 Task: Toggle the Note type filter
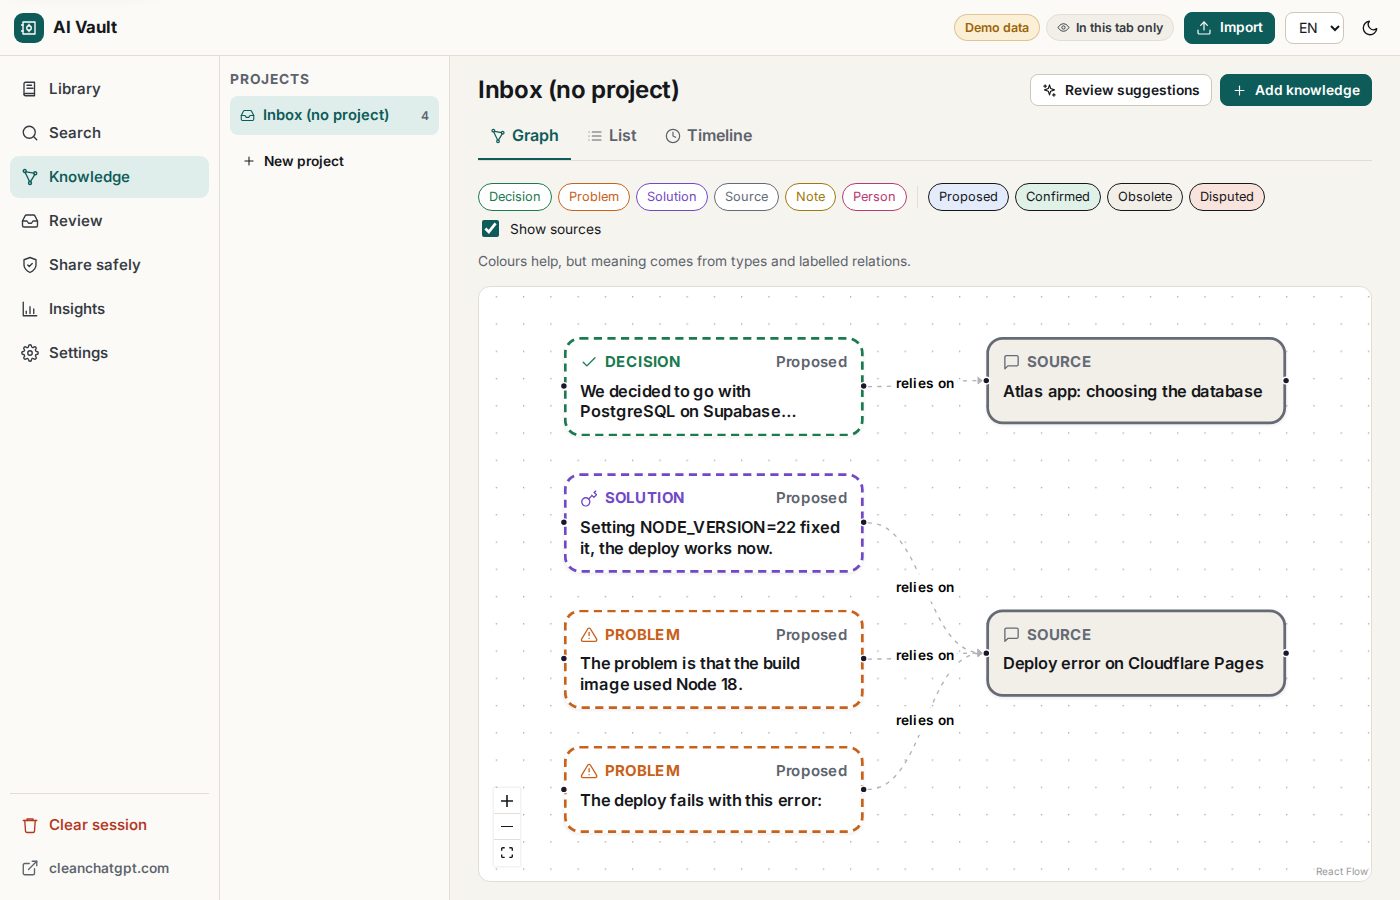pyautogui.click(x=811, y=197)
